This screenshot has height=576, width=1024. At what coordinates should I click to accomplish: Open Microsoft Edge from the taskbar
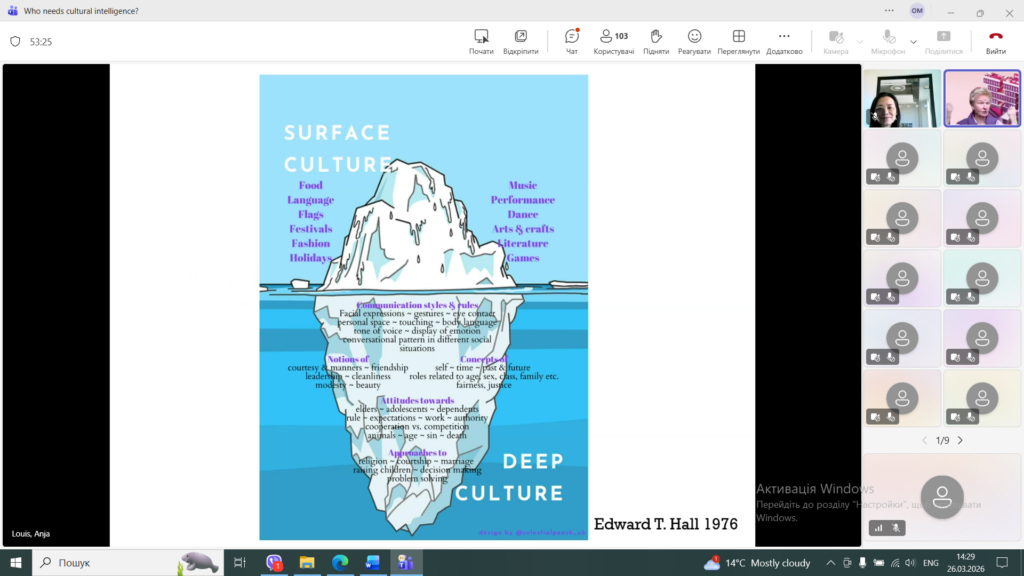339,563
